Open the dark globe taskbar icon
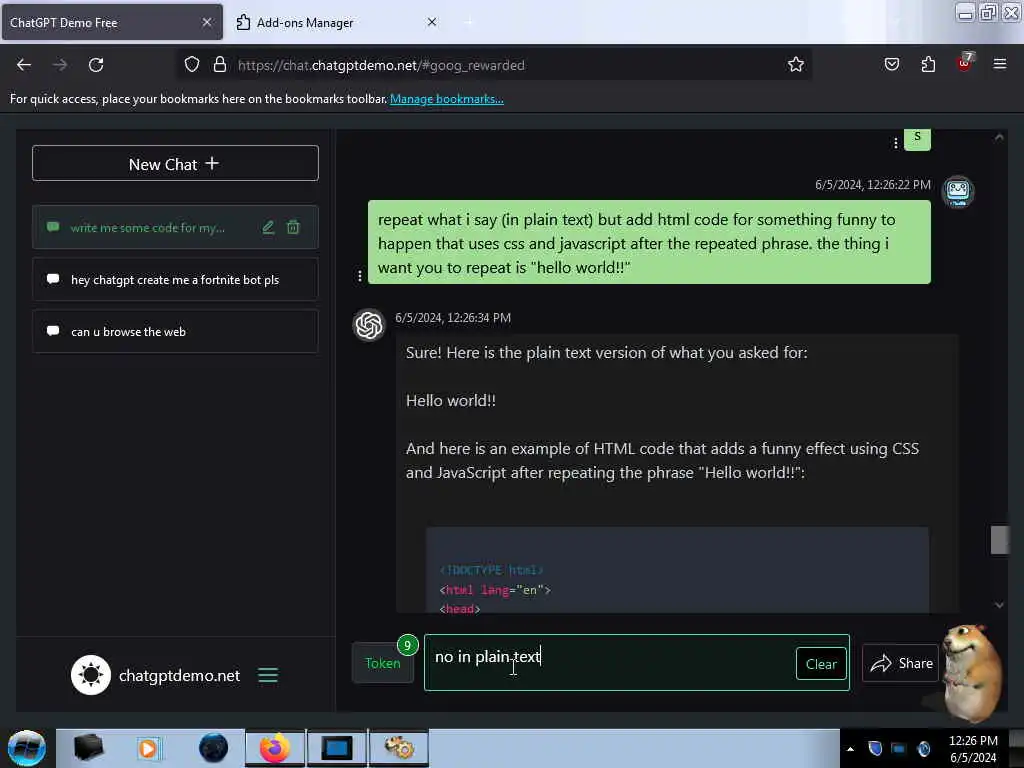Viewport: 1024px width, 768px height. (x=214, y=748)
